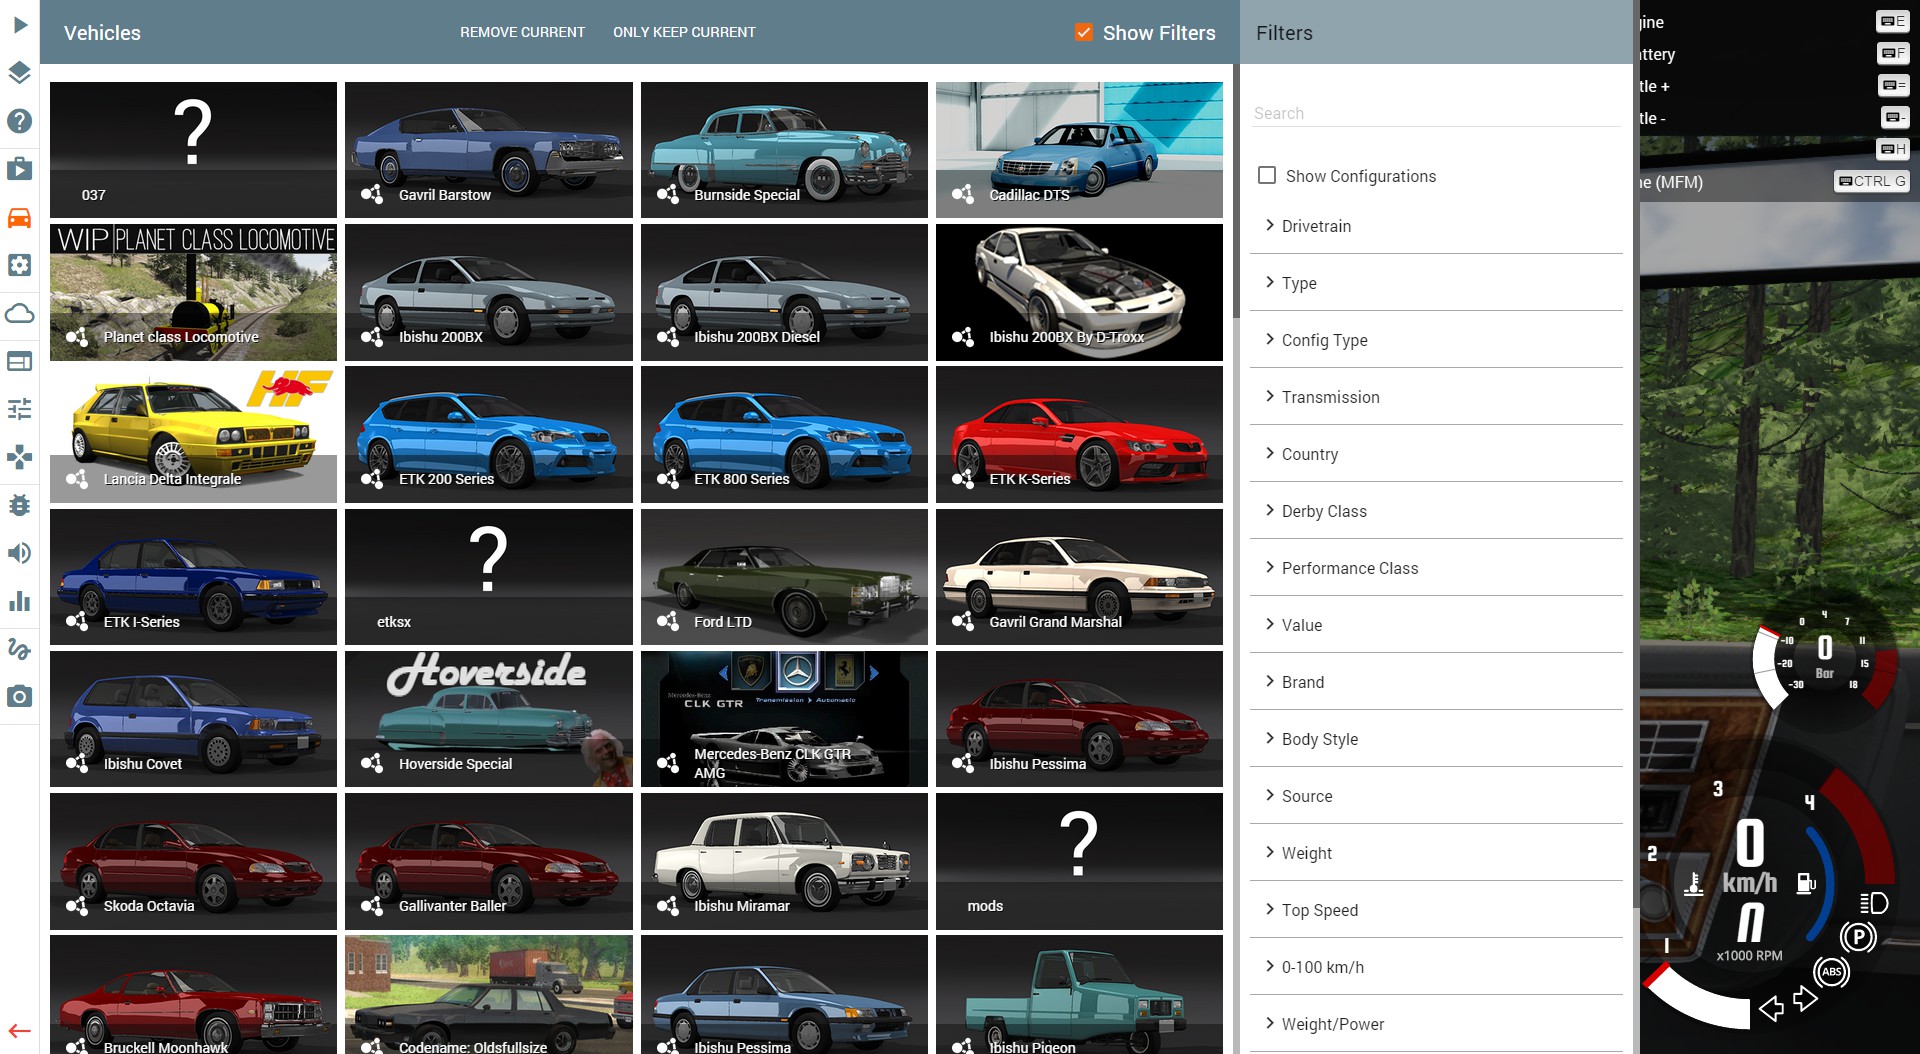Screen dimensions: 1920x1054
Task: Select the 037 unknown vehicle tile
Action: (x=193, y=150)
